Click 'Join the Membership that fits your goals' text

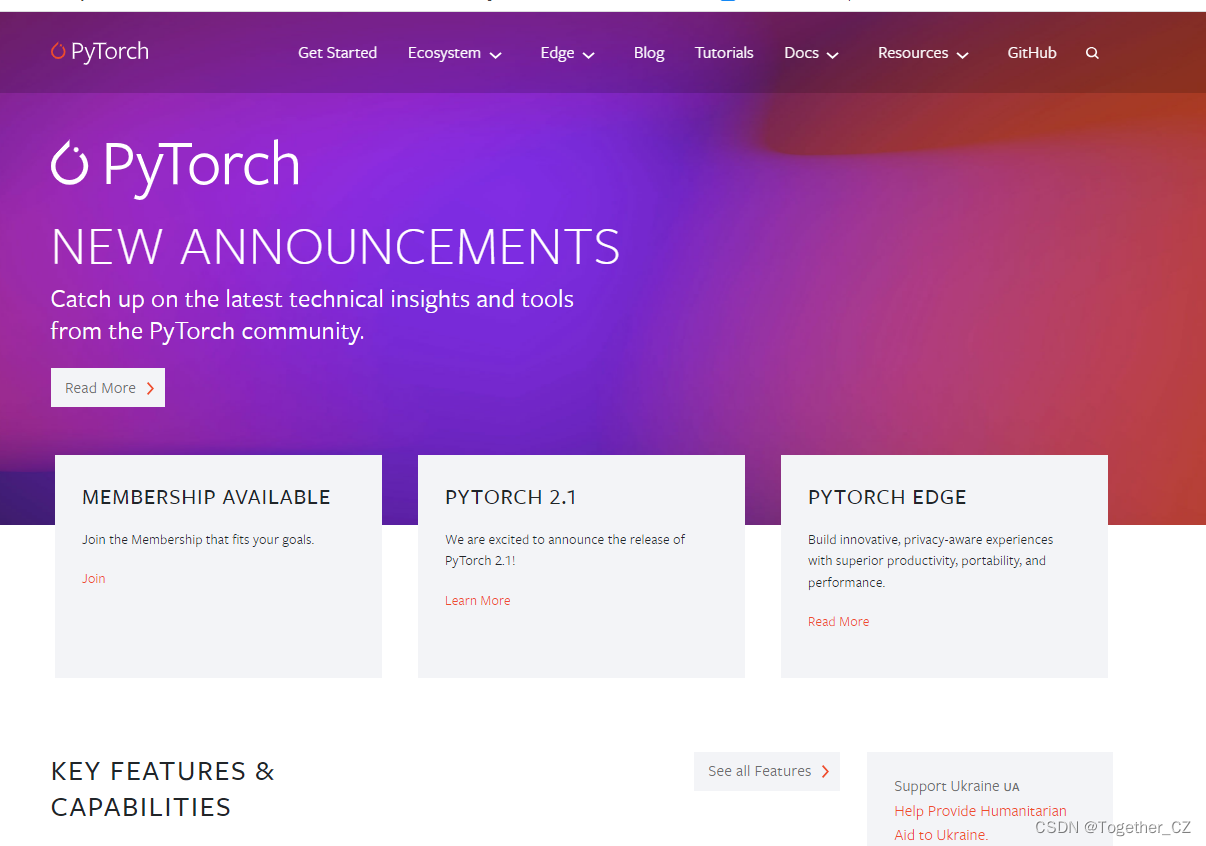pos(198,540)
